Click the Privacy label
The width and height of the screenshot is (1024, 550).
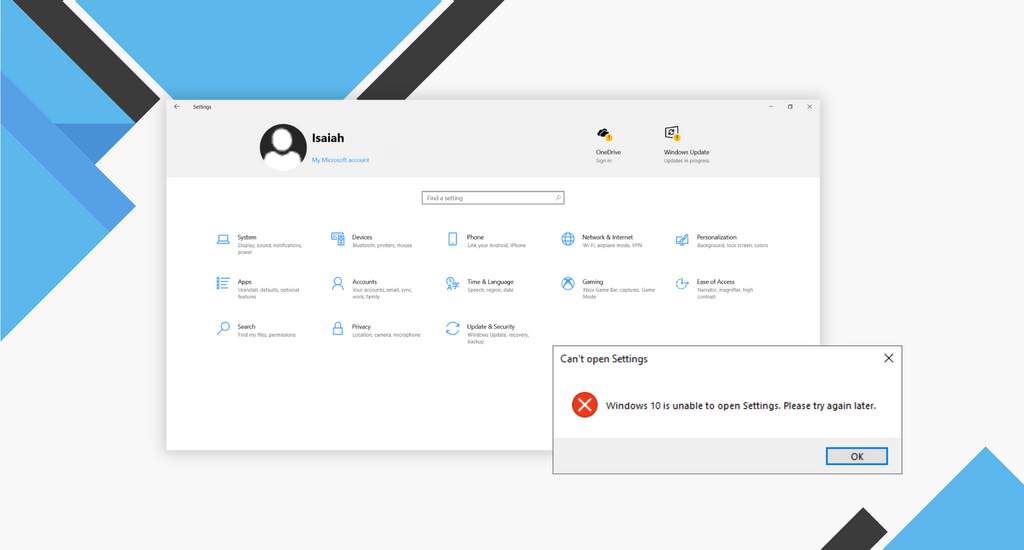click(x=361, y=327)
